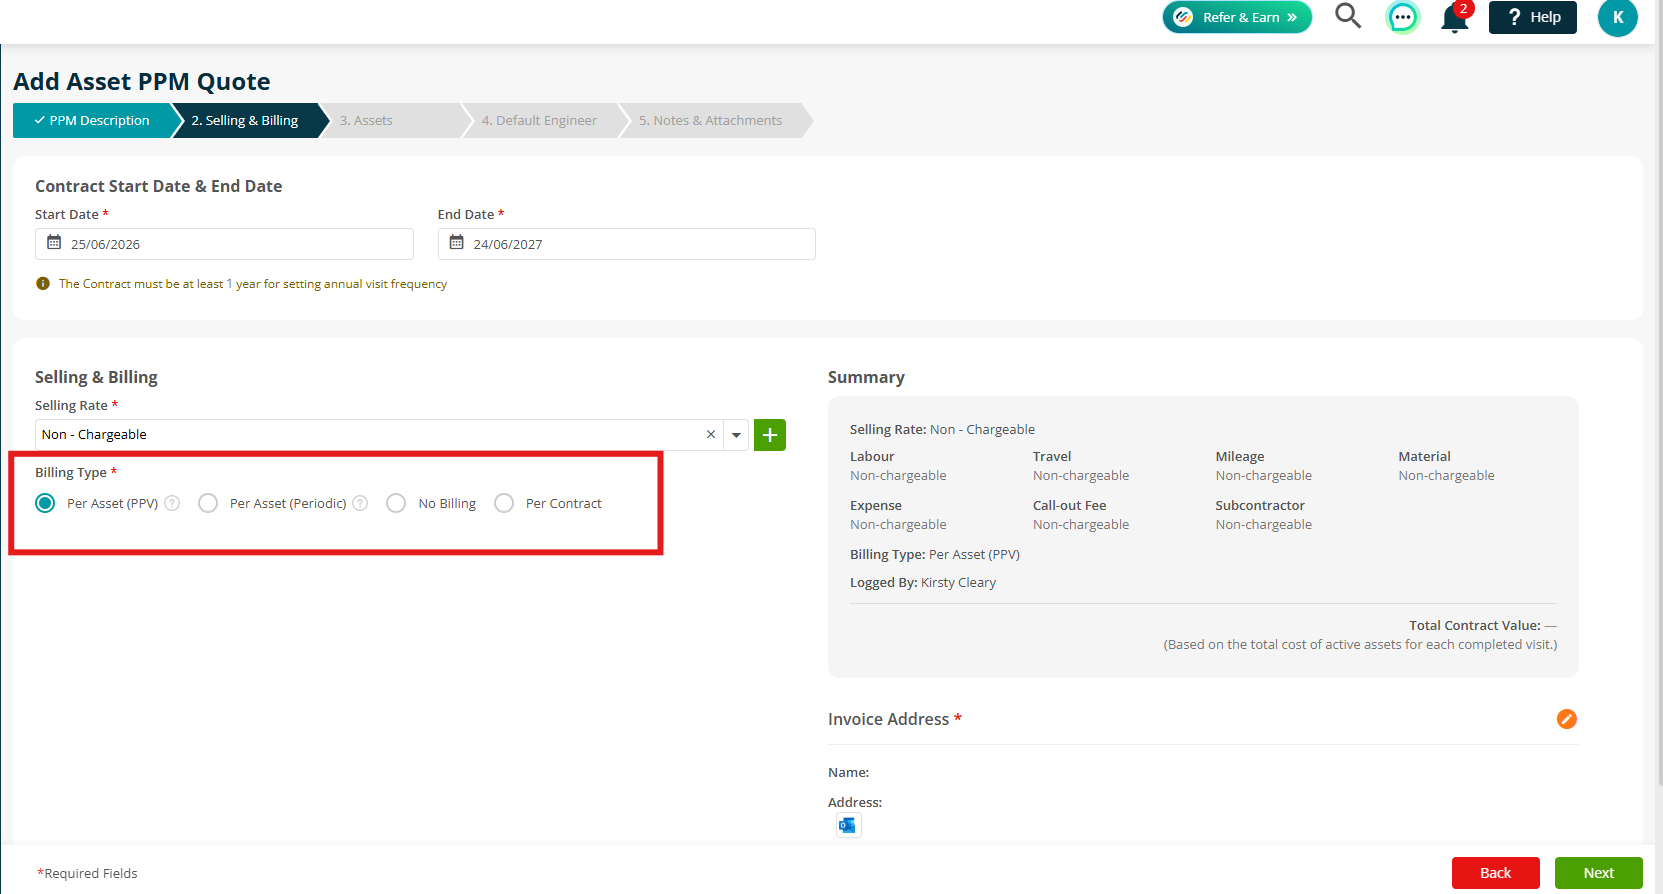Click the Start Date field 25/06/2026
The image size is (1663, 894).
click(x=224, y=244)
